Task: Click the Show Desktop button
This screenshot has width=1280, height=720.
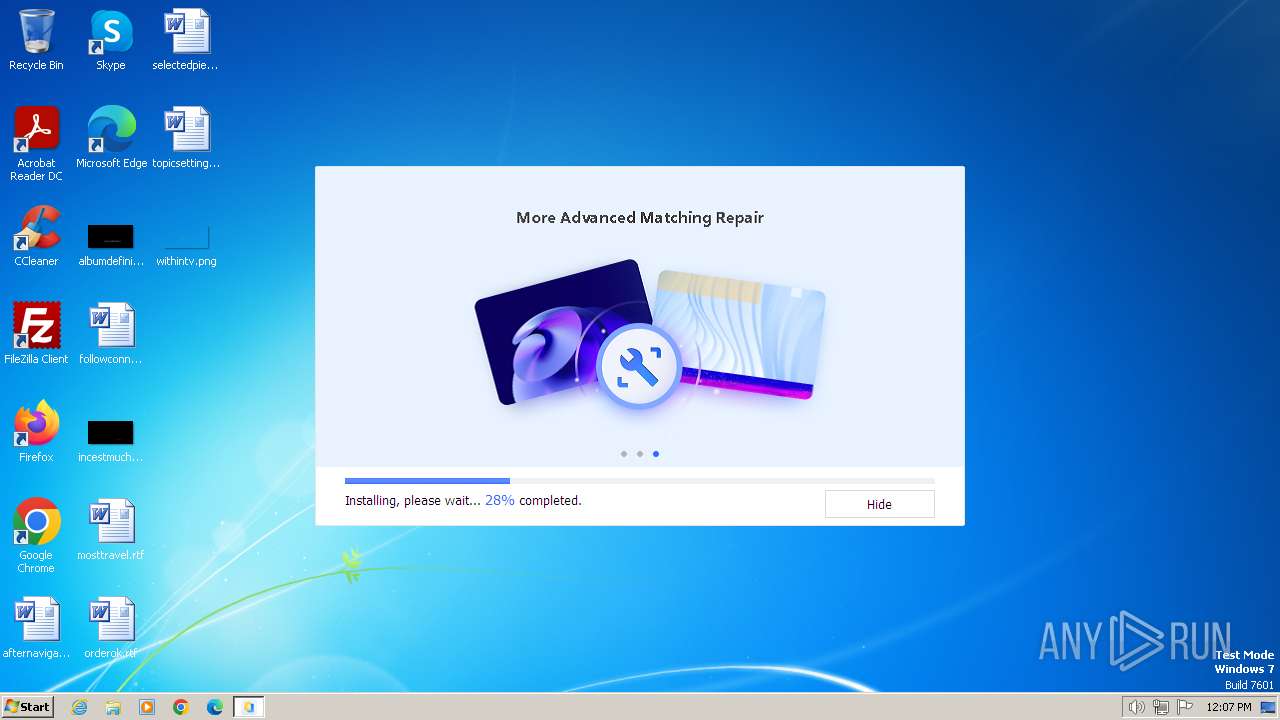Action: click(x=1269, y=707)
